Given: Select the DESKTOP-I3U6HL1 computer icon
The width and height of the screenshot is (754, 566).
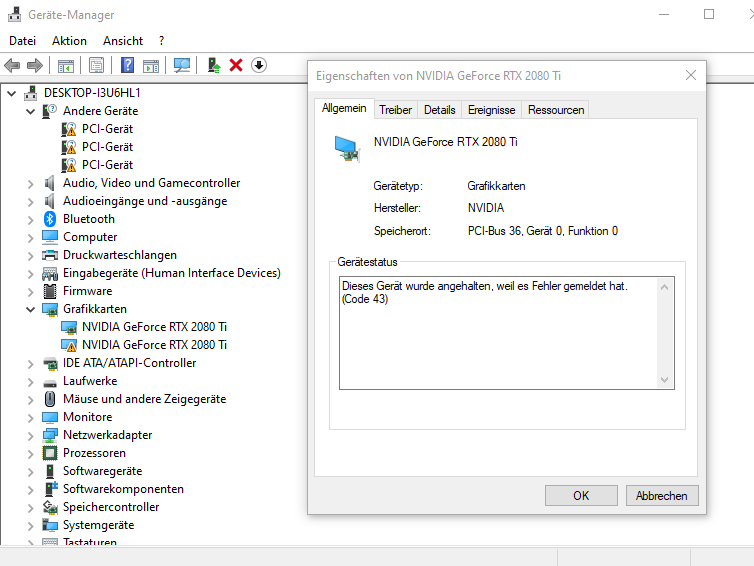Looking at the screenshot, I should (31, 93).
